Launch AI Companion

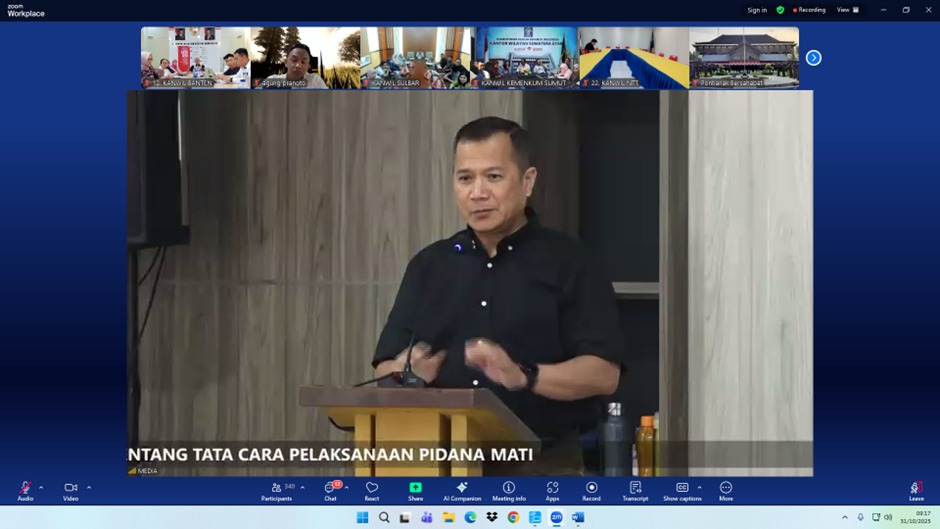coord(462,490)
